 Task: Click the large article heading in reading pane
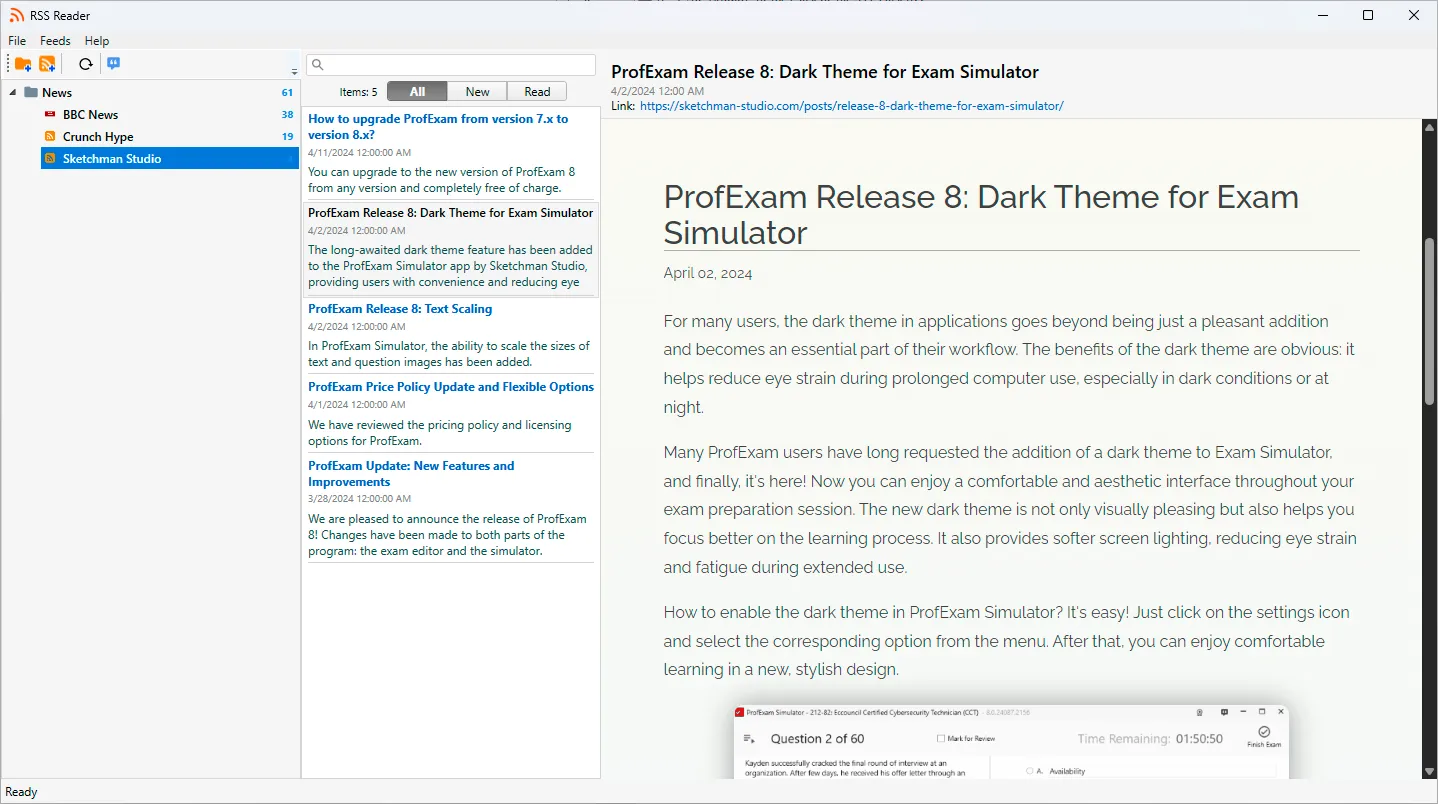[x=981, y=214]
